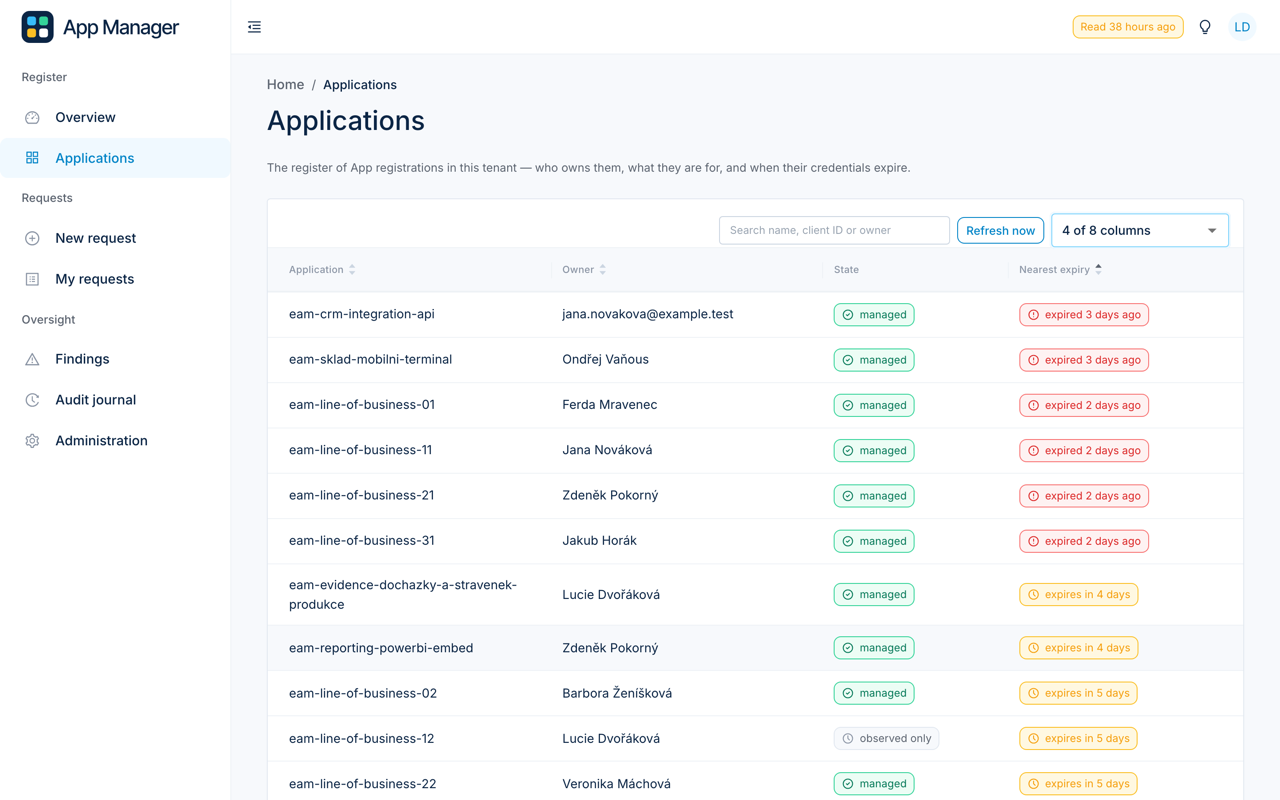Toggle the Nearest expiry sort arrow

(x=1098, y=270)
